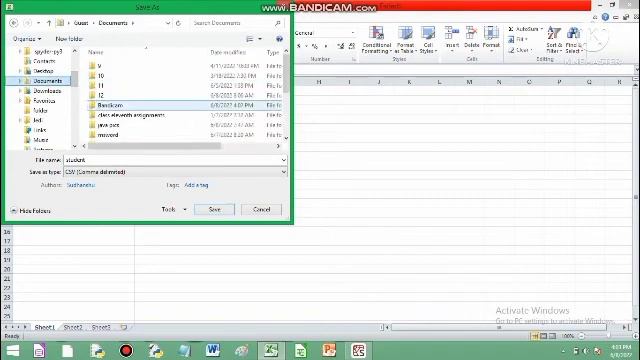Select Links in the navigation tree
Image resolution: width=640 pixels, height=360 pixels.
[40, 130]
